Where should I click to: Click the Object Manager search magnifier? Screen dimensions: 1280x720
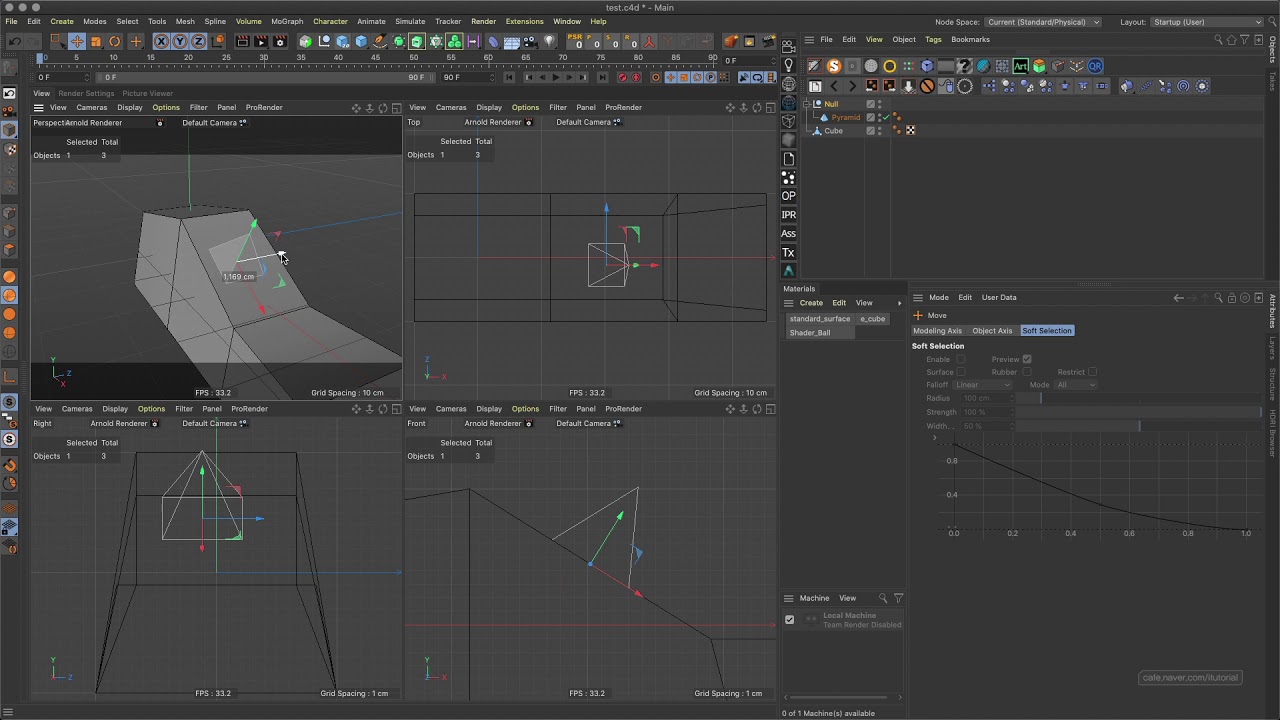1218,39
